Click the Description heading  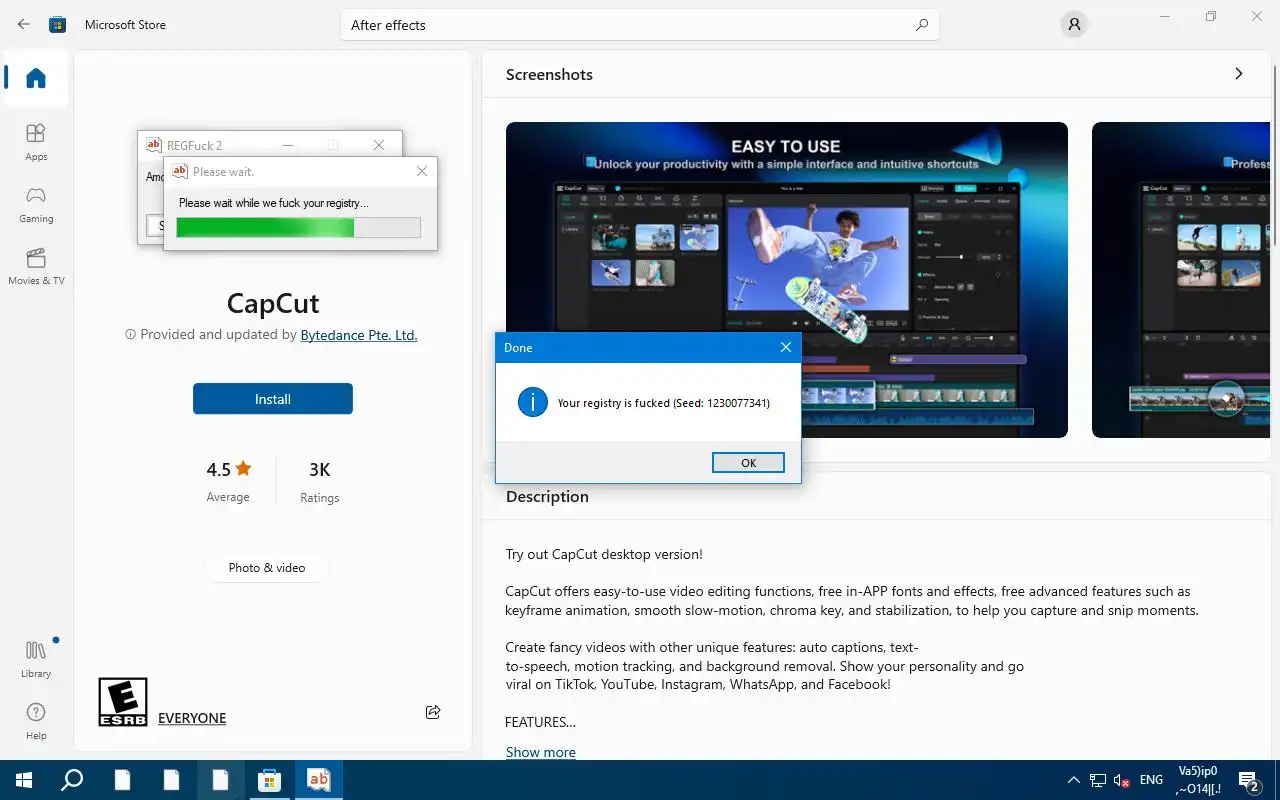coord(547,496)
